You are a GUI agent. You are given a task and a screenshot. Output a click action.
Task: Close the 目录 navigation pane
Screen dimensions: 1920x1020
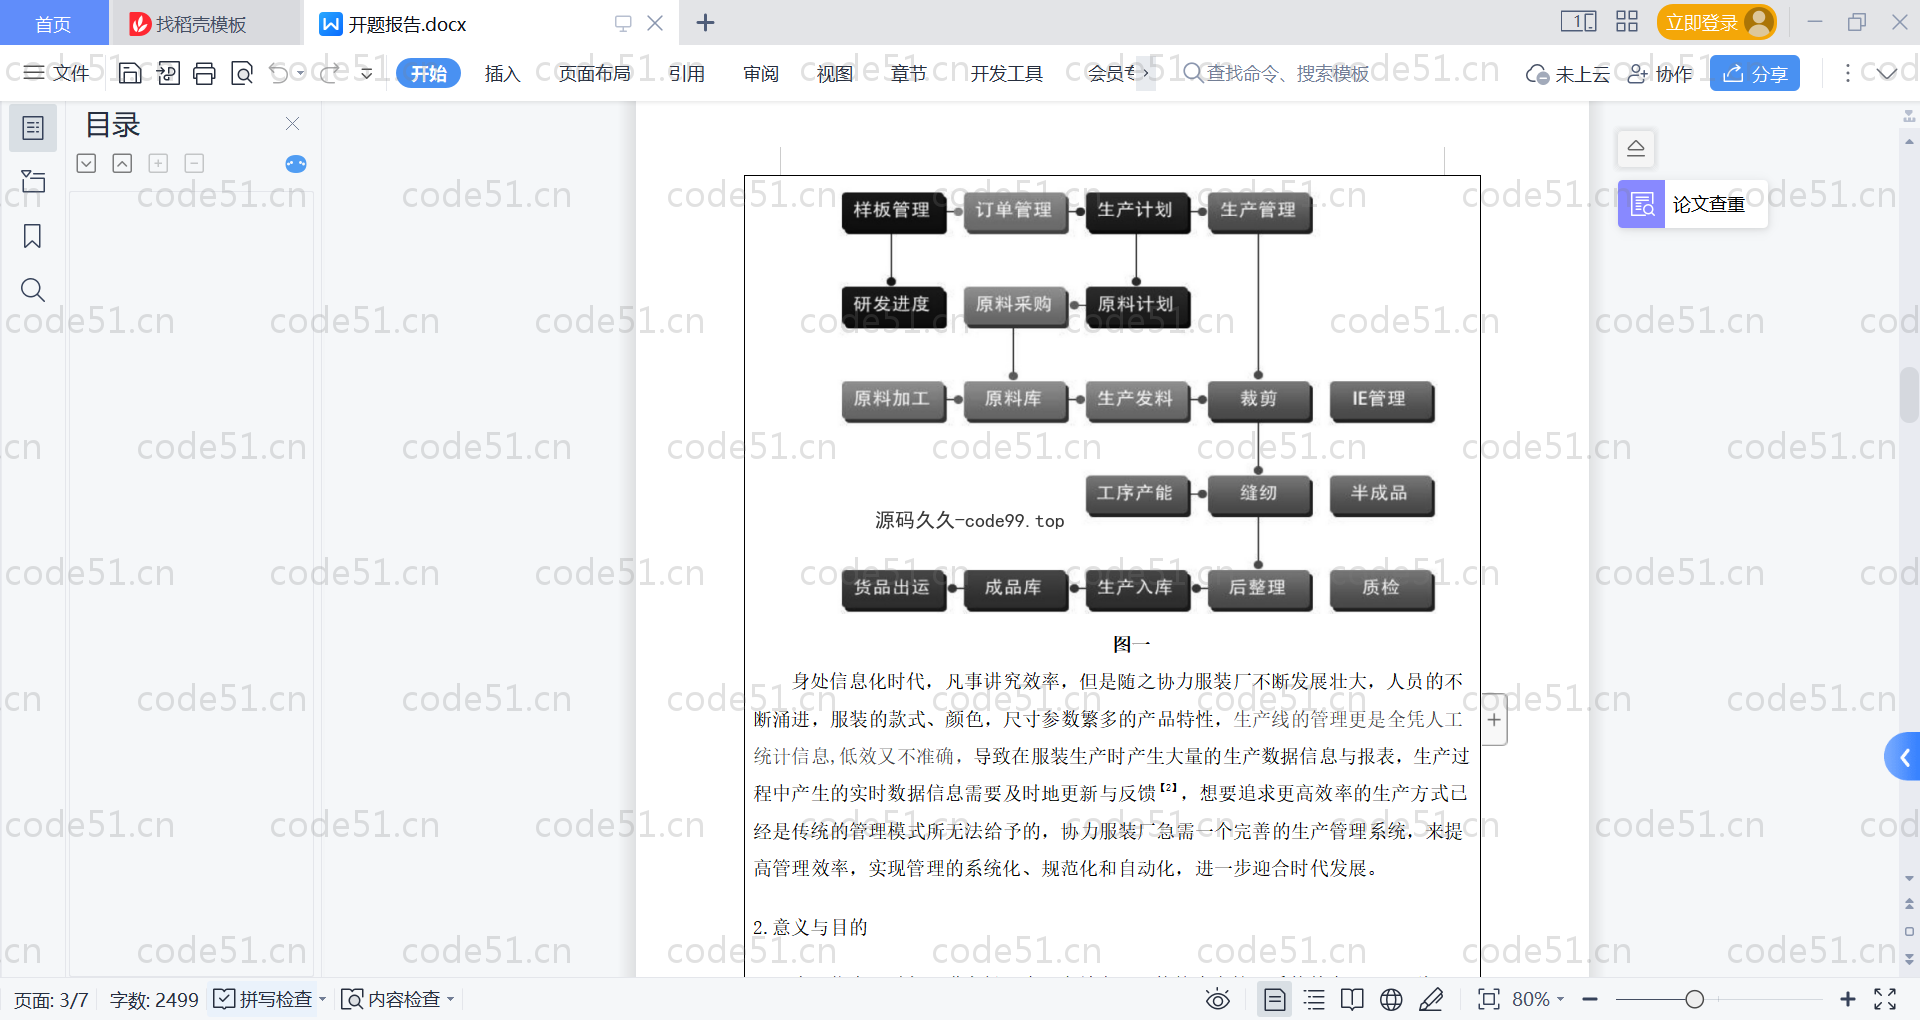point(293,123)
